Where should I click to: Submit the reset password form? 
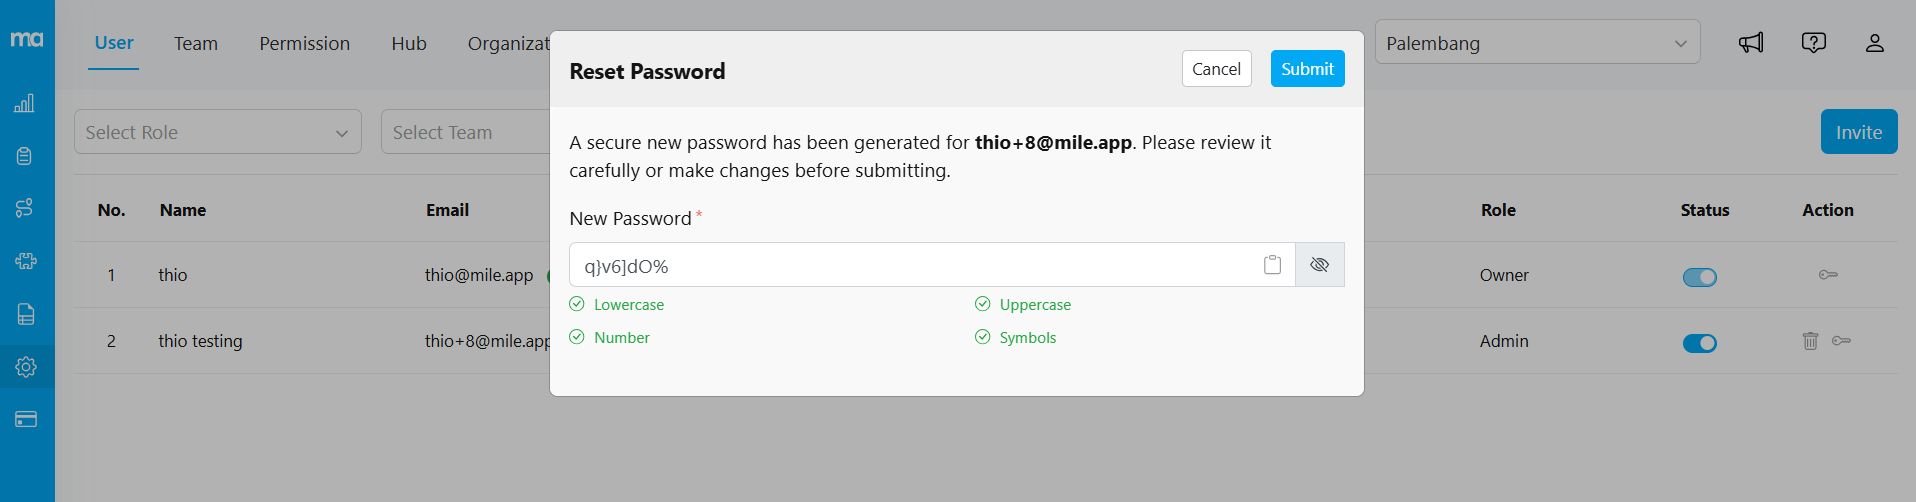pyautogui.click(x=1307, y=69)
